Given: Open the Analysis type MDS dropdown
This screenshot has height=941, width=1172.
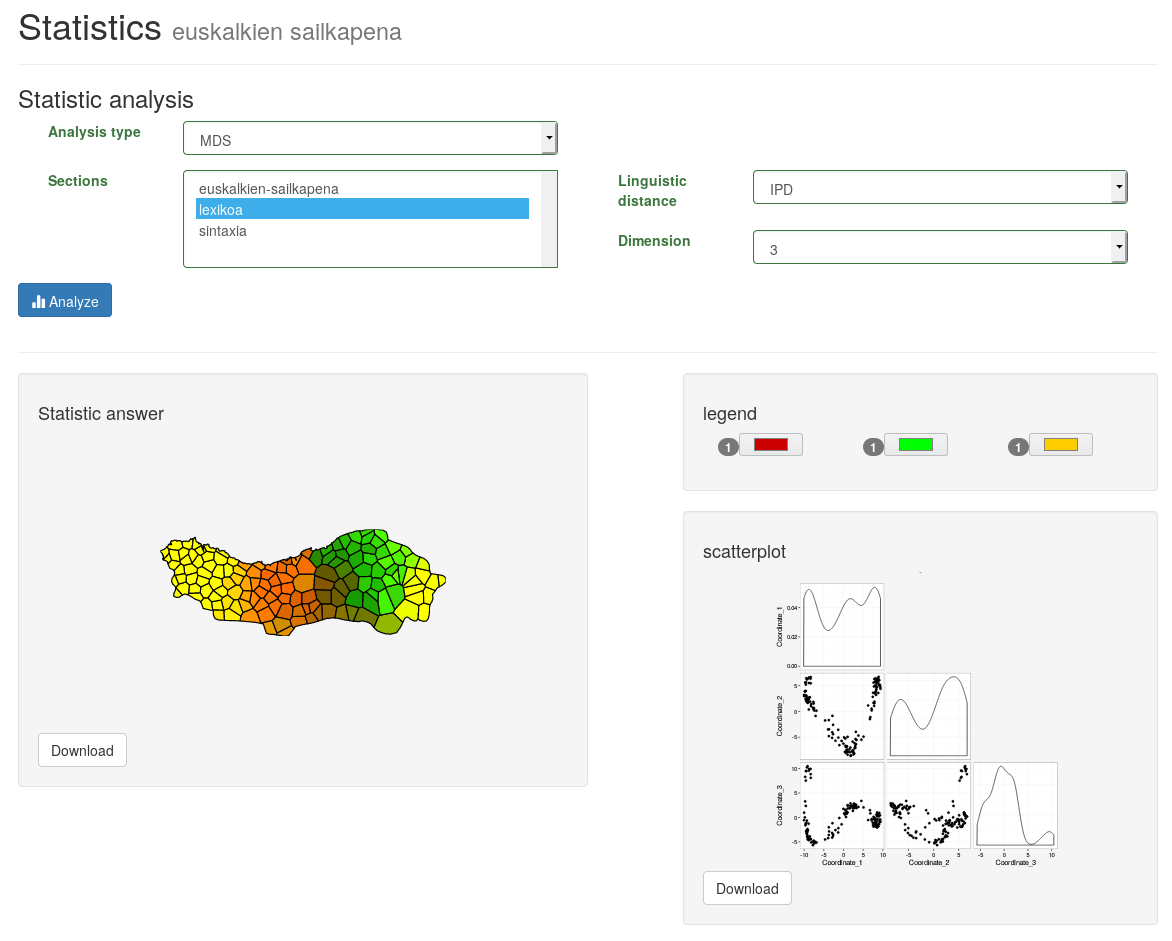Looking at the screenshot, I should [369, 139].
